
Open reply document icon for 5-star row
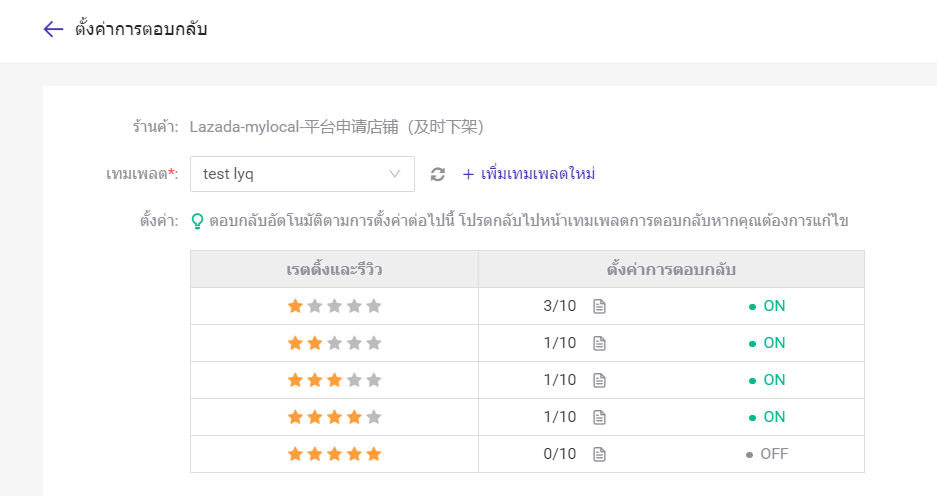point(599,454)
